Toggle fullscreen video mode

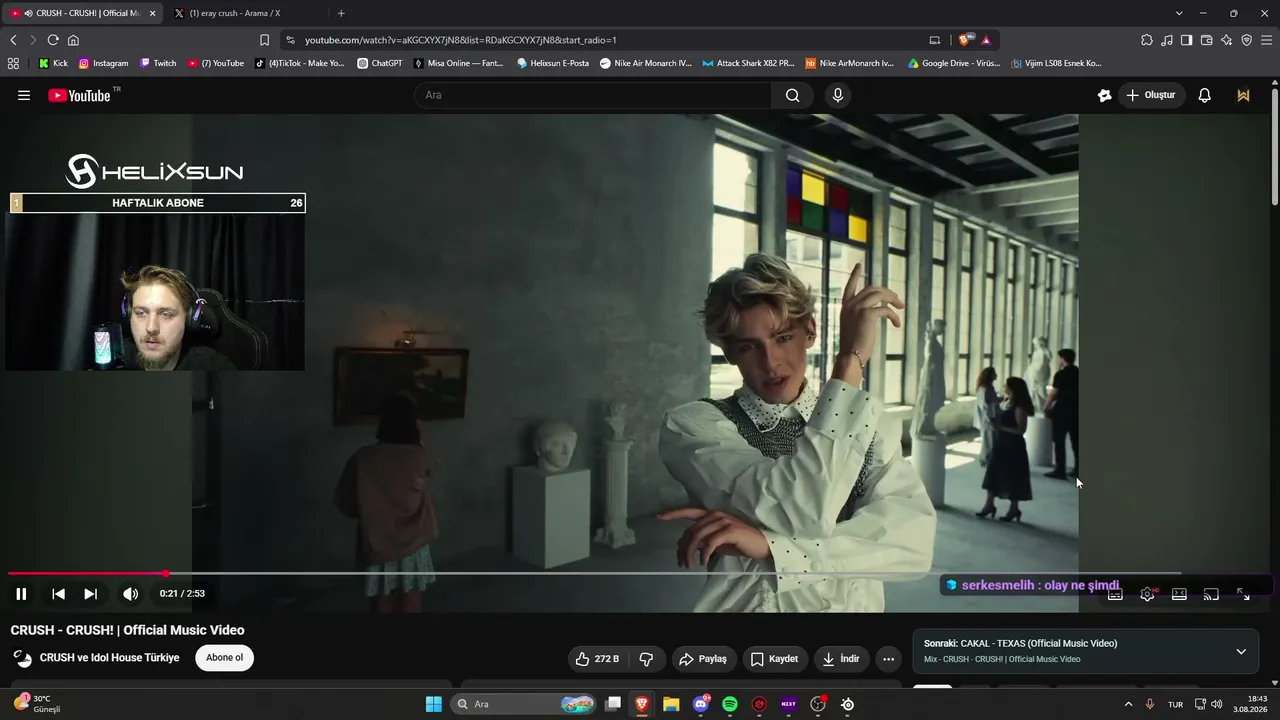(x=1243, y=594)
